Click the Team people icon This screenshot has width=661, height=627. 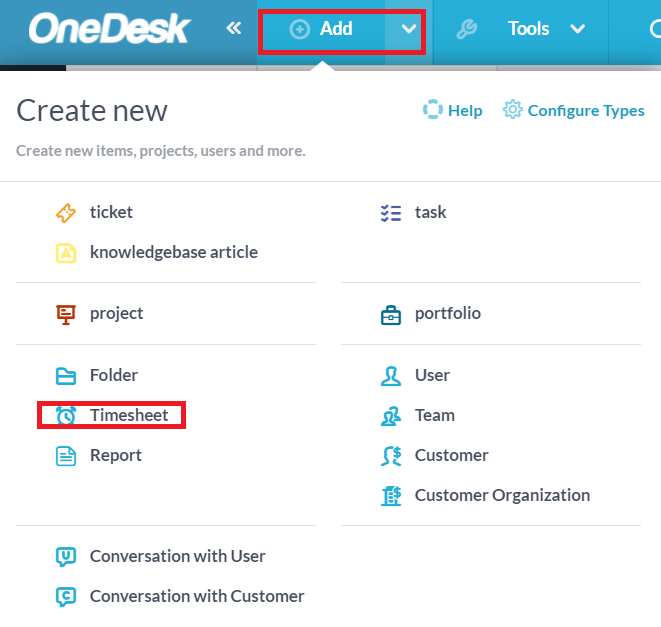click(x=391, y=416)
